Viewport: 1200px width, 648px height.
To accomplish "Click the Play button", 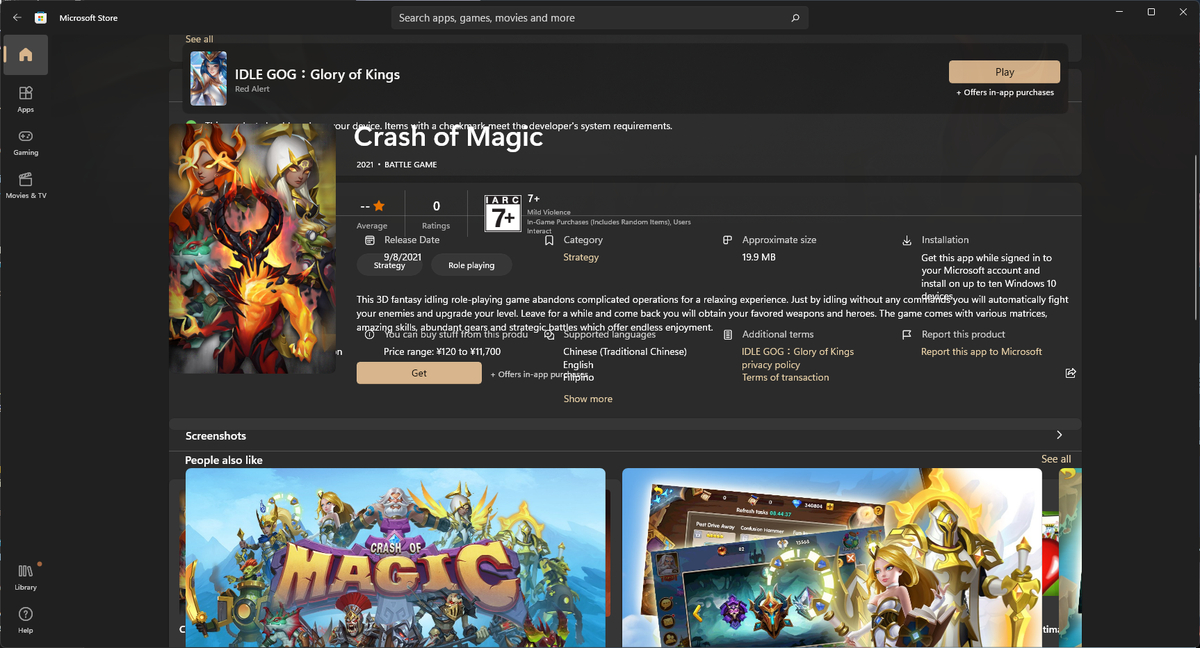I will [1004, 72].
